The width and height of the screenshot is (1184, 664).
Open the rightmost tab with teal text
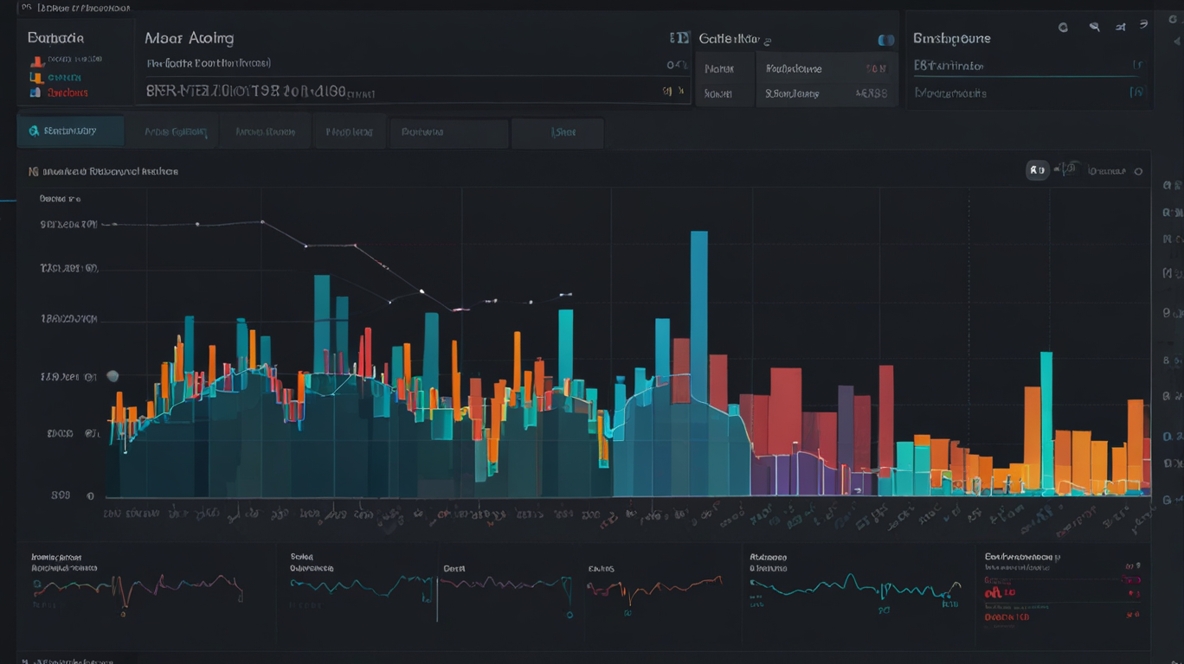(558, 132)
